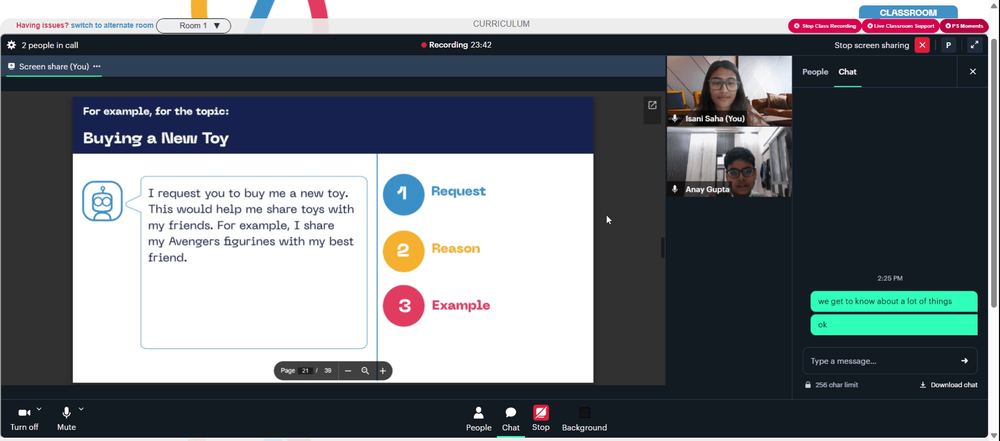Click the chat message 'we get to know about a lot of things'

click(893, 301)
